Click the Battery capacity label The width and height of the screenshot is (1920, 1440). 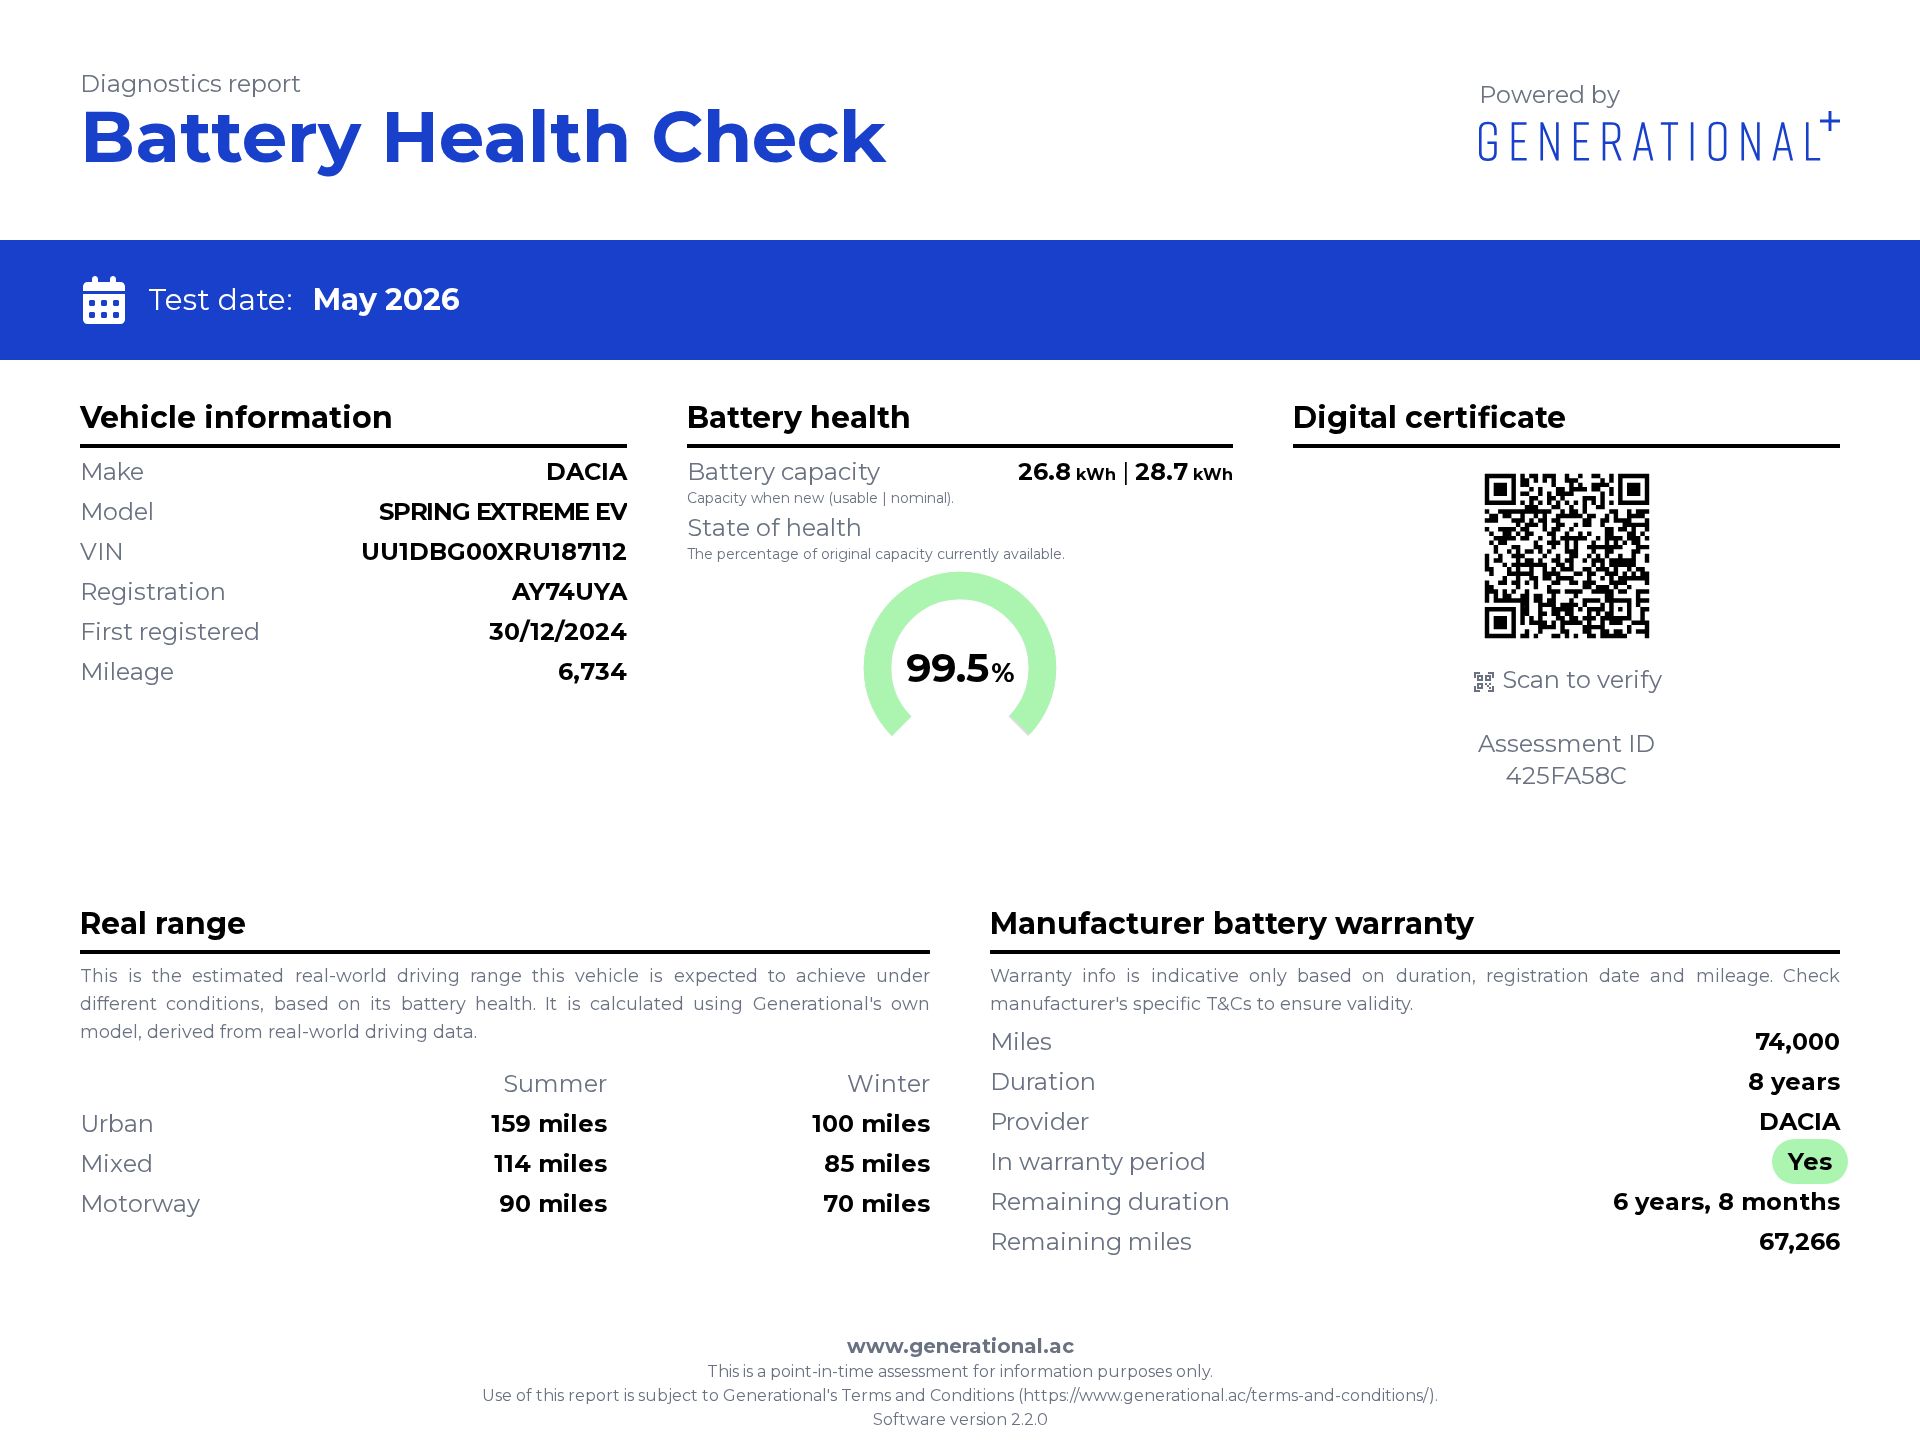(783, 472)
